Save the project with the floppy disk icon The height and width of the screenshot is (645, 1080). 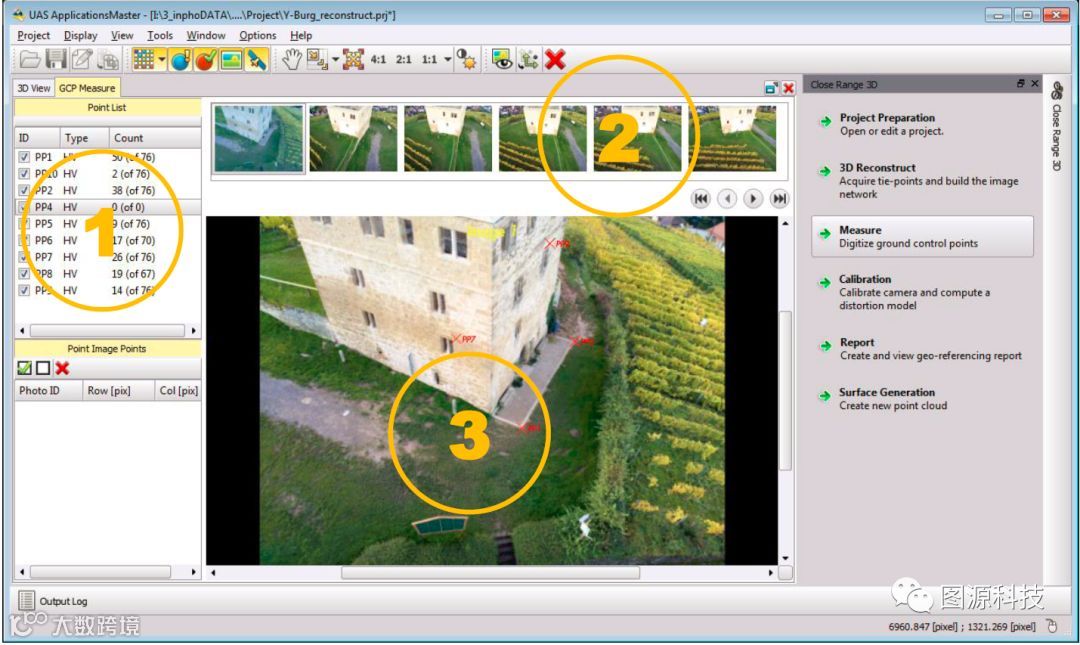[56, 60]
